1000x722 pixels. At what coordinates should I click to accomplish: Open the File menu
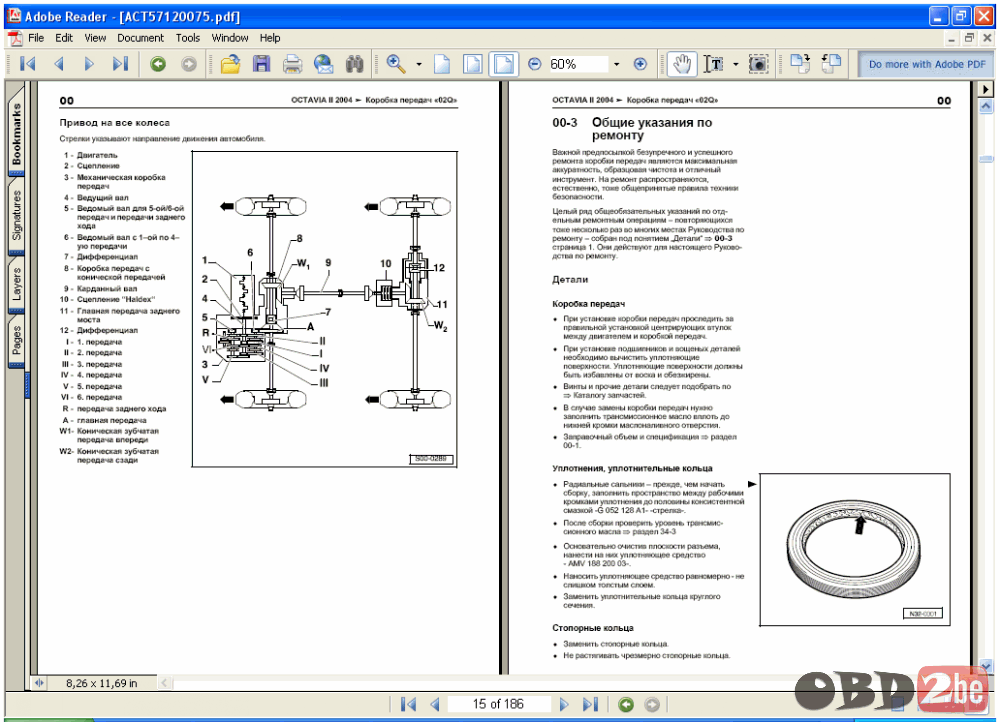(x=36, y=38)
